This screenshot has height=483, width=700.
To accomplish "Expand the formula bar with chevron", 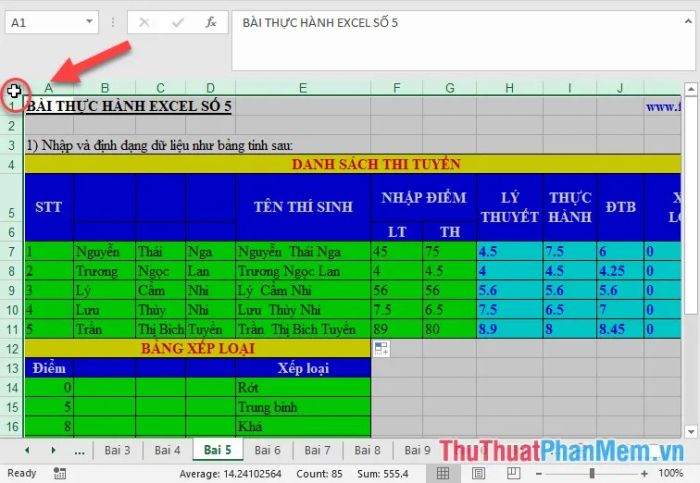I will point(688,21).
